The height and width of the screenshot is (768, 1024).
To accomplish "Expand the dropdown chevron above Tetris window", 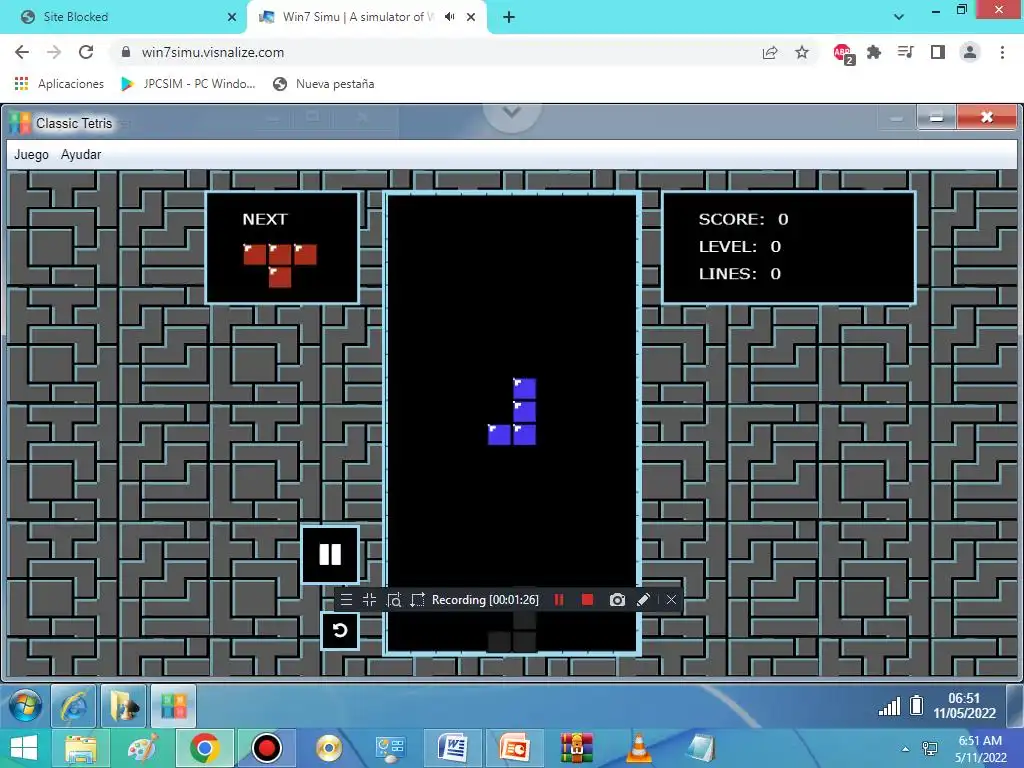I will coord(512,112).
